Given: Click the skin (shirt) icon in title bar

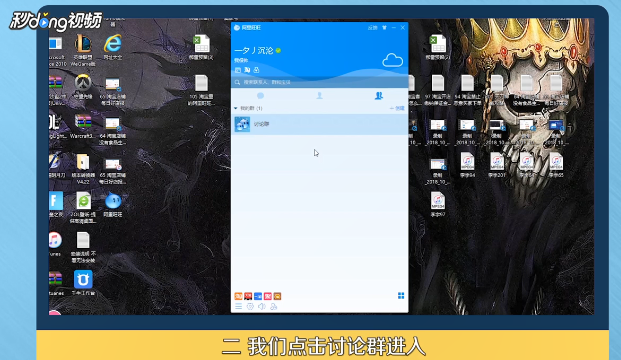Looking at the screenshot, I should point(384,28).
